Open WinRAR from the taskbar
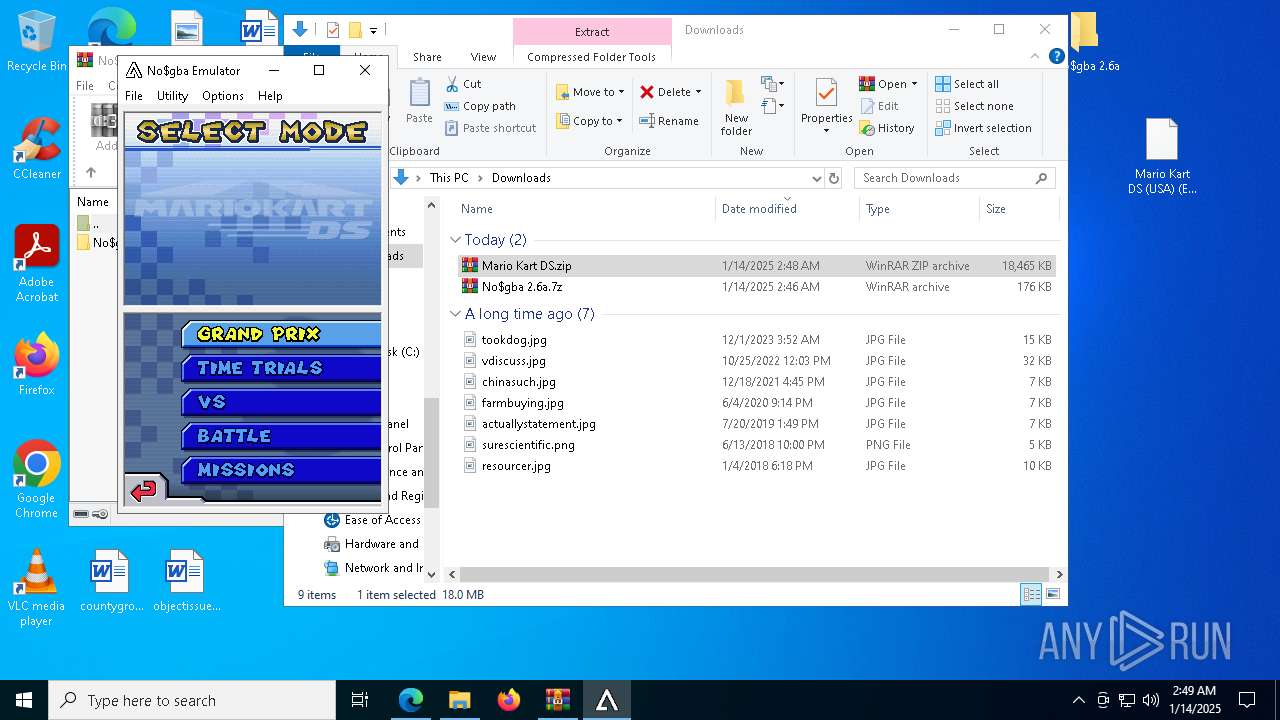Viewport: 1280px width, 720px height. pyautogui.click(x=557, y=700)
